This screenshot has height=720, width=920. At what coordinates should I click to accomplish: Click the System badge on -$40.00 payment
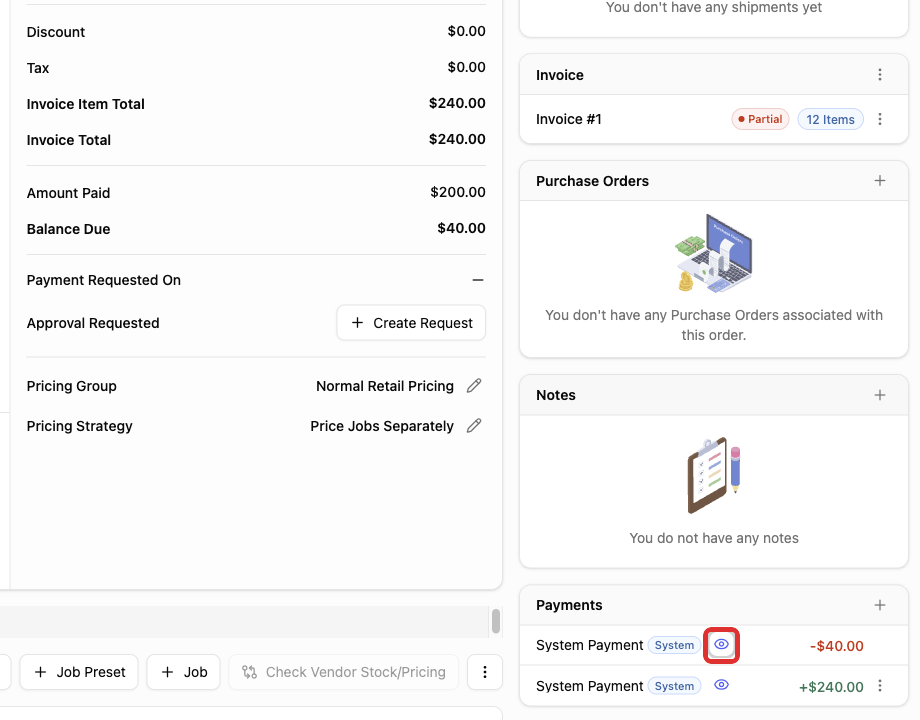click(674, 645)
